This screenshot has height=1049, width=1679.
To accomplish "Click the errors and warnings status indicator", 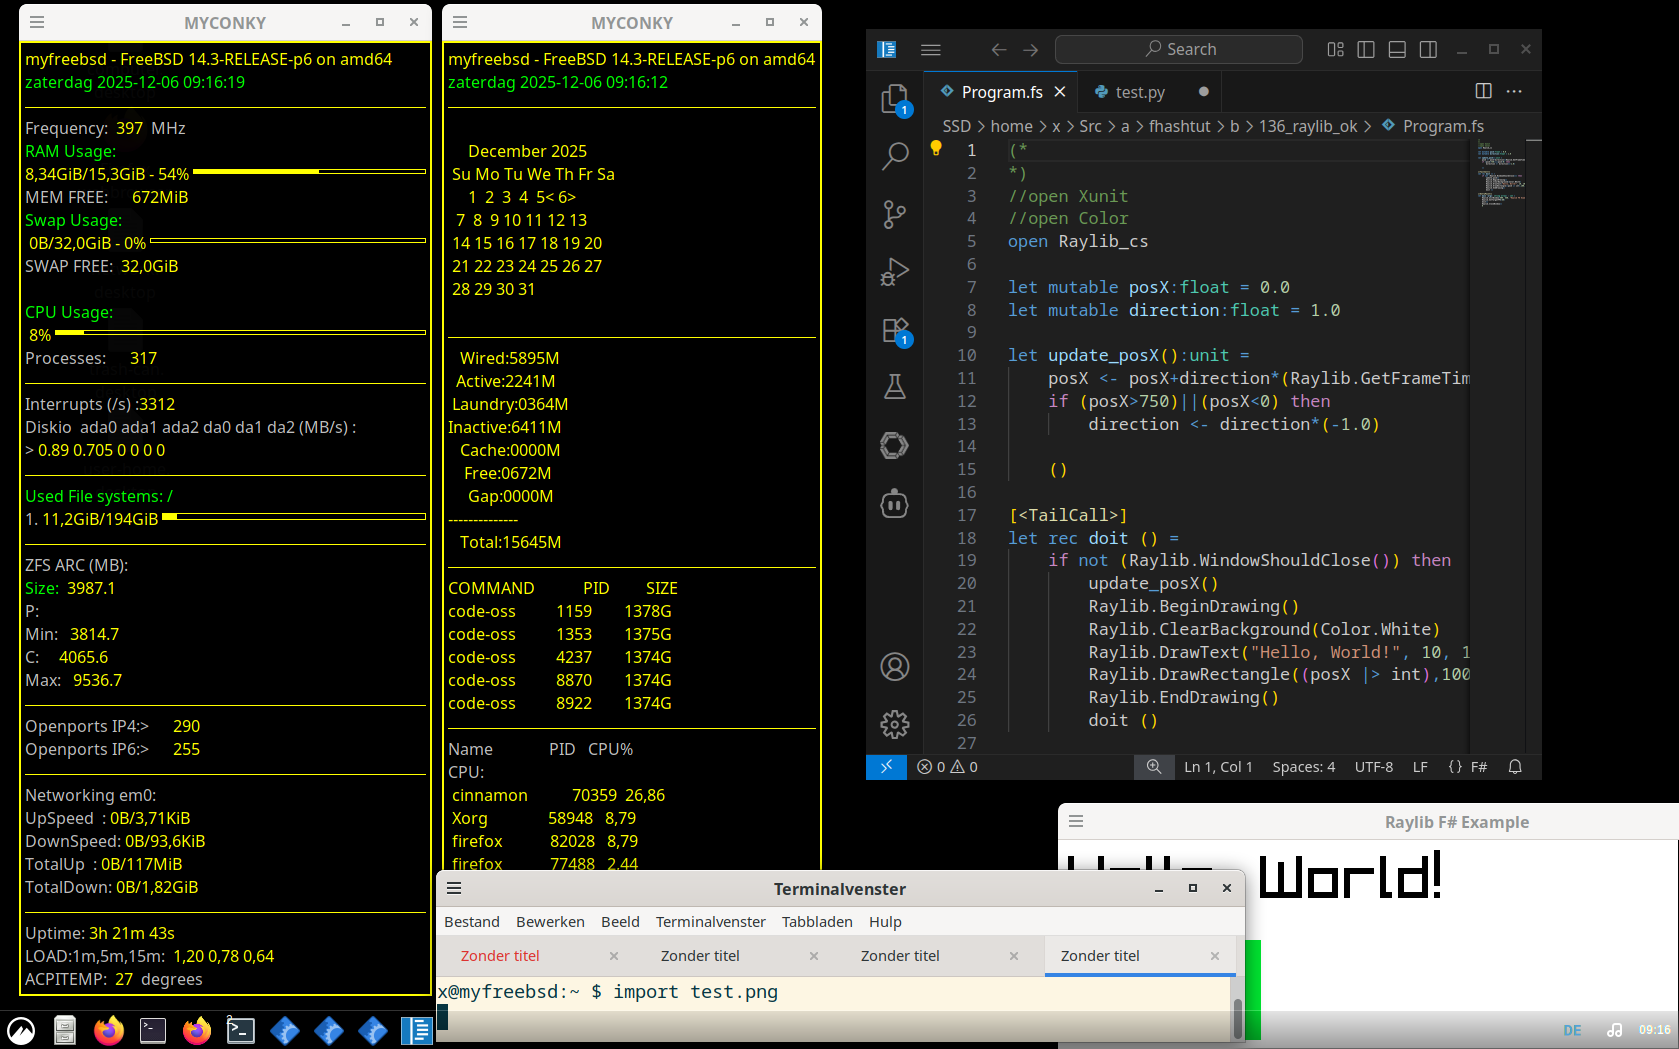I will (947, 767).
